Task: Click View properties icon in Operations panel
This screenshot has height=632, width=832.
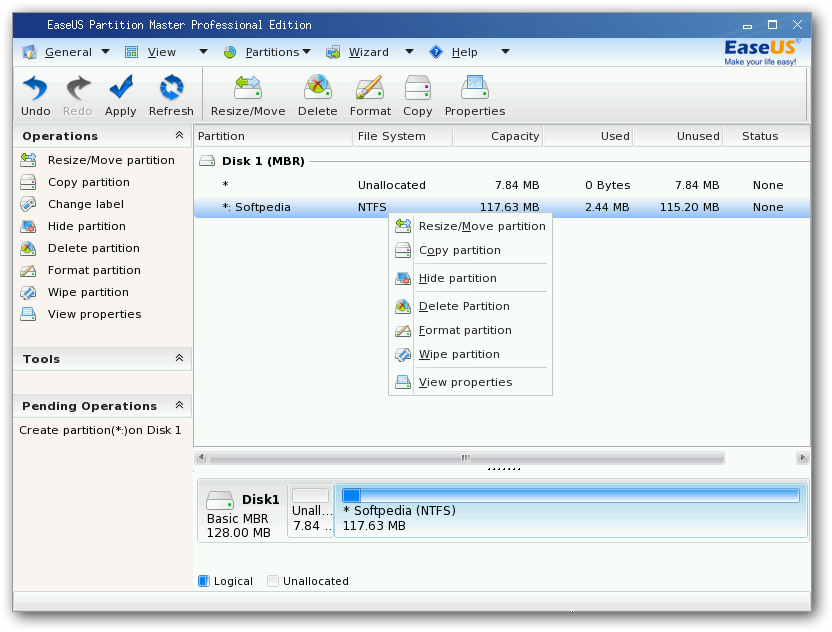Action: tap(28, 314)
